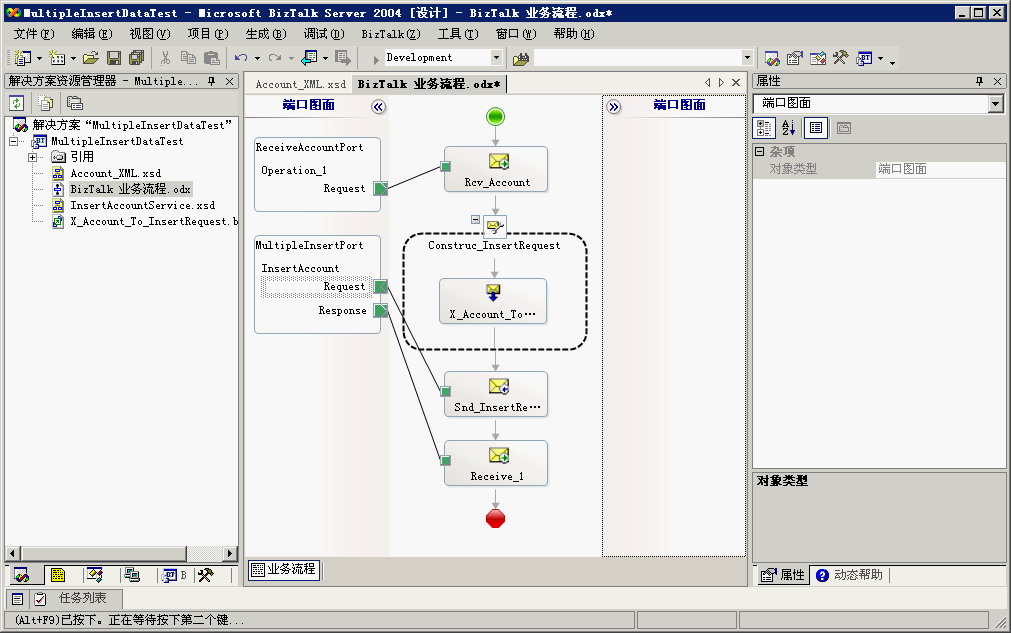Select X_Account_To_InsertRequest map file
The image size is (1011, 633).
[153, 222]
